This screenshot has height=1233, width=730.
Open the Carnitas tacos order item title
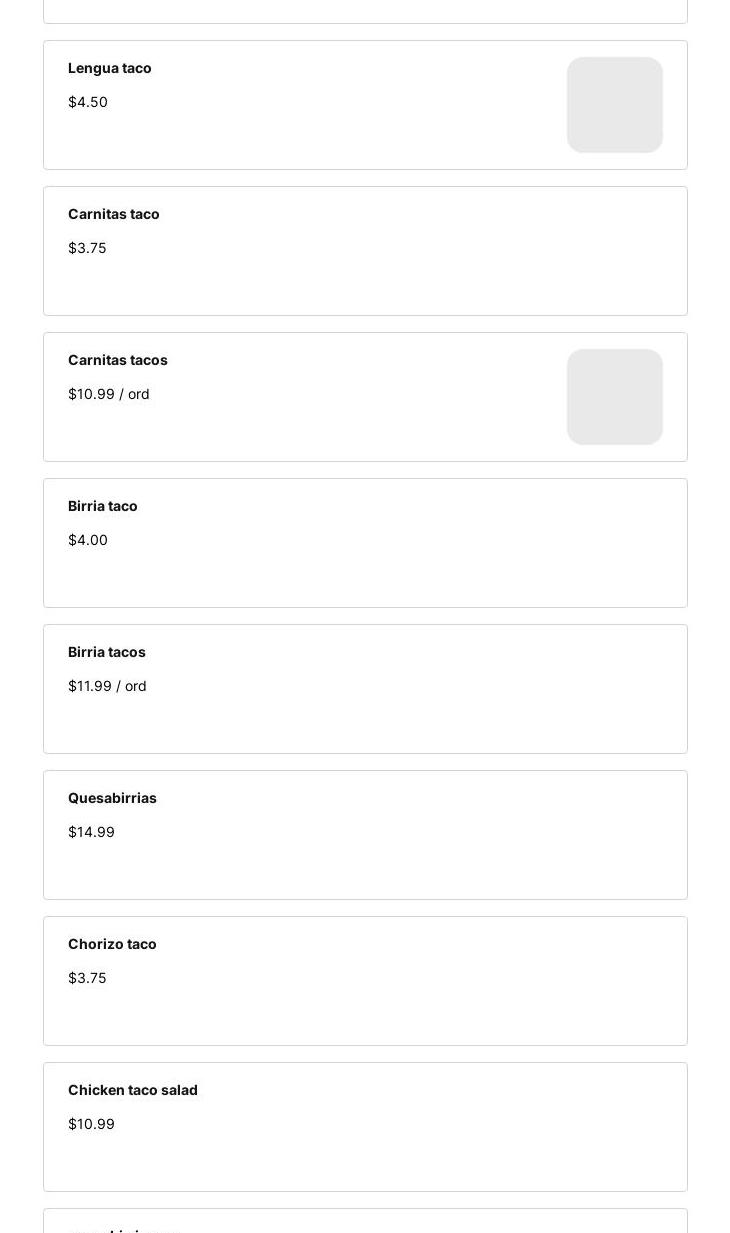[x=118, y=360]
